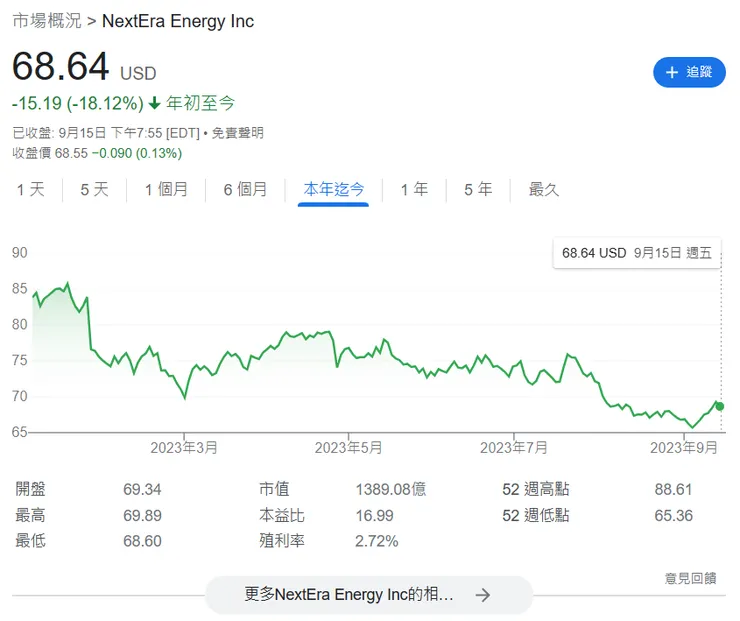Open the 5 年 chart range
Viewport: 740px width, 621px height.
pos(478,190)
